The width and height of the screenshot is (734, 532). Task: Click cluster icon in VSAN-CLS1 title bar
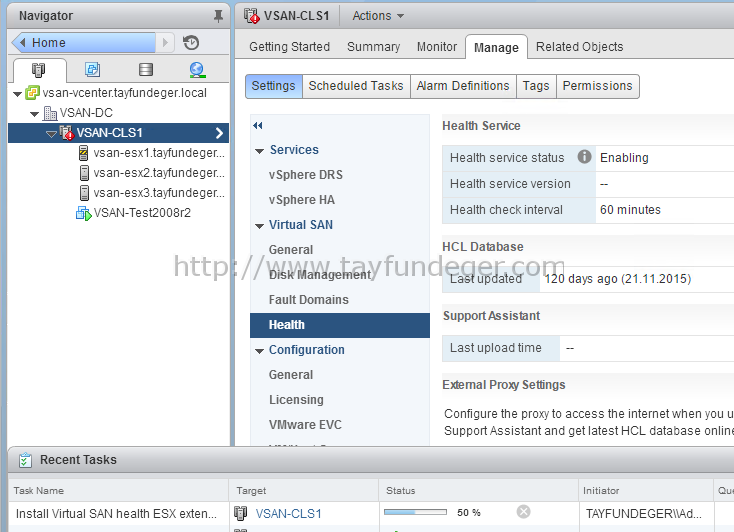click(252, 16)
